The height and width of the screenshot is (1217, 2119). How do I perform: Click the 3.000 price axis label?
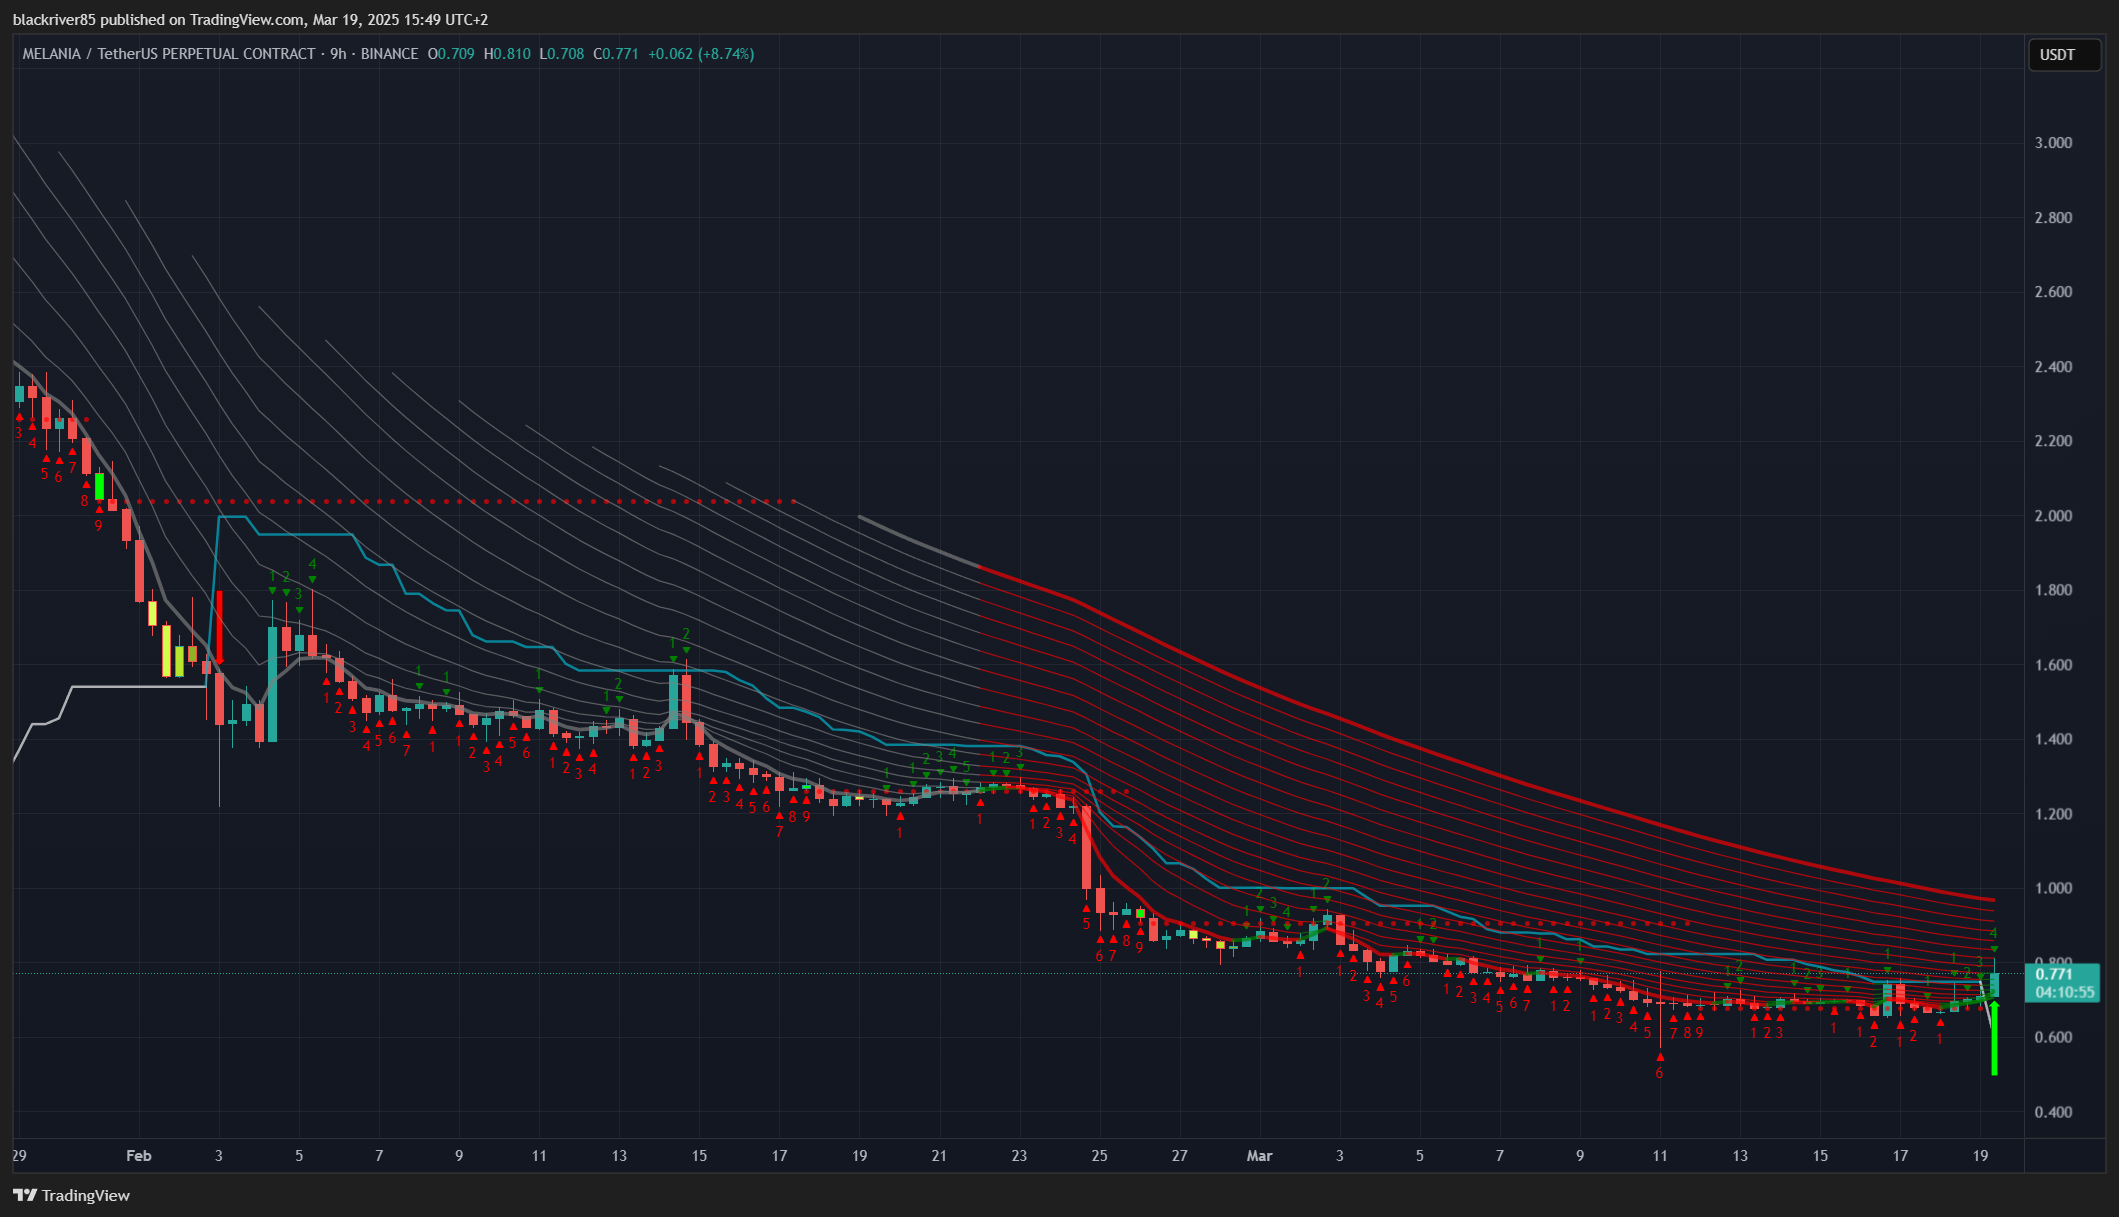2053,143
